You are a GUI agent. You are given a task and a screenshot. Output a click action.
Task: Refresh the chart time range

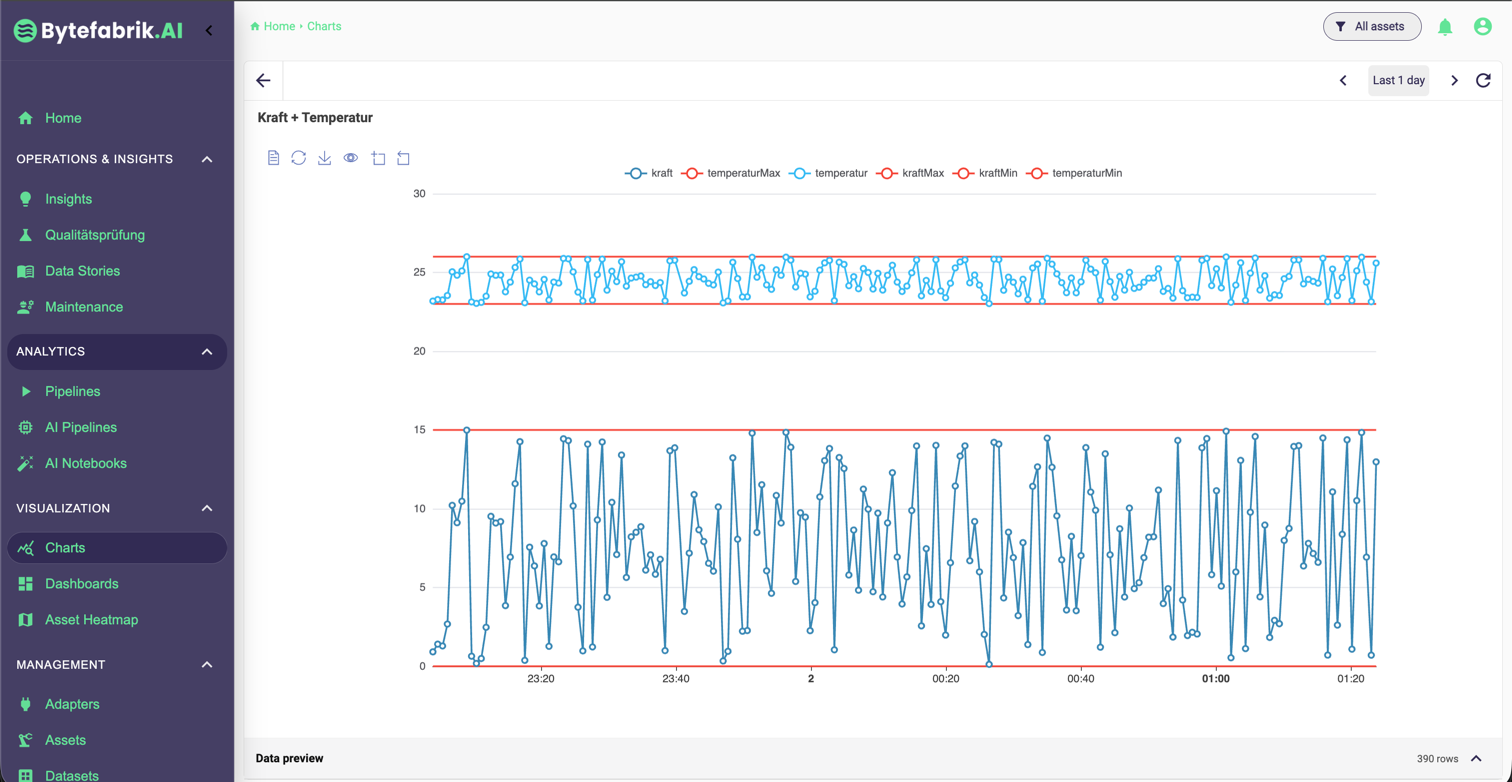coord(1483,80)
